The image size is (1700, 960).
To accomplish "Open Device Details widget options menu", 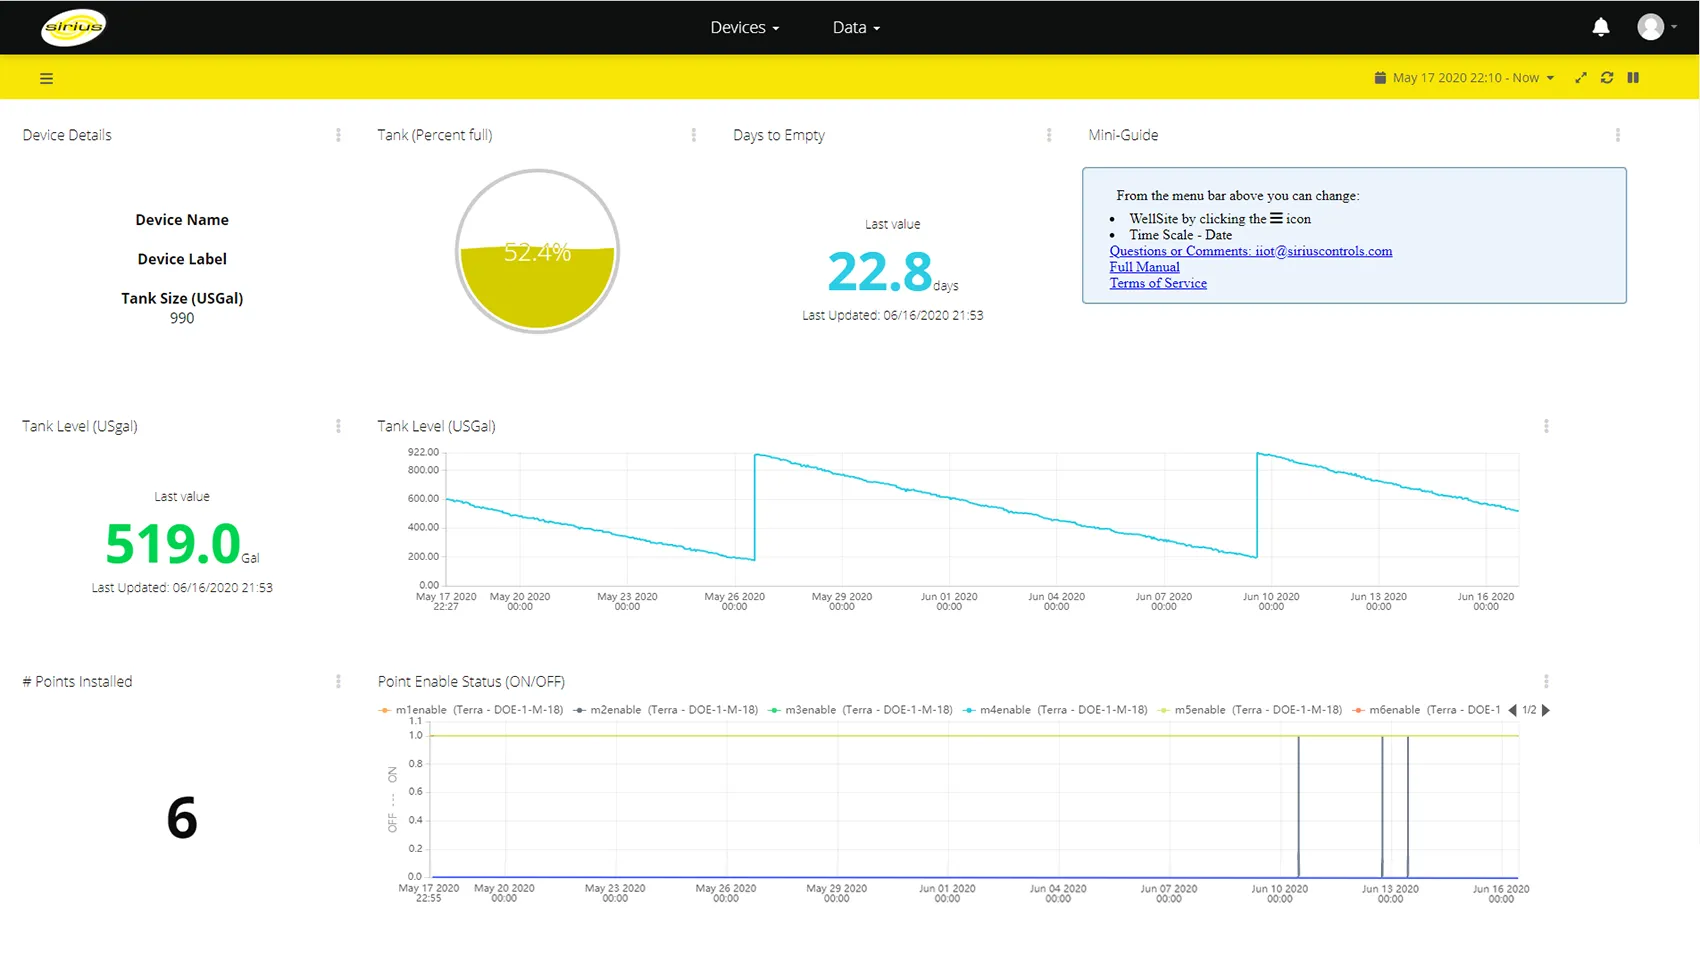I will pos(338,135).
